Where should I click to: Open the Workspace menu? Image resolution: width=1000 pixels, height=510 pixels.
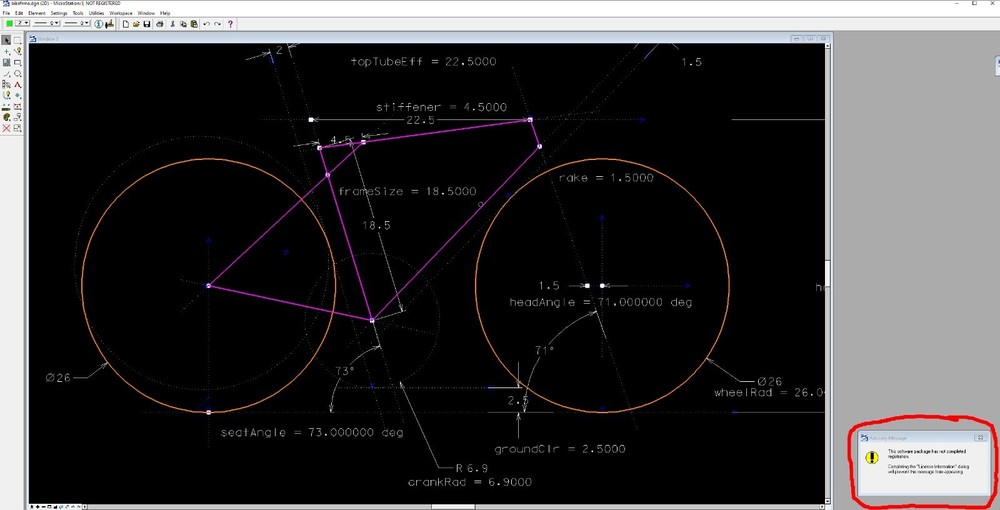[120, 12]
